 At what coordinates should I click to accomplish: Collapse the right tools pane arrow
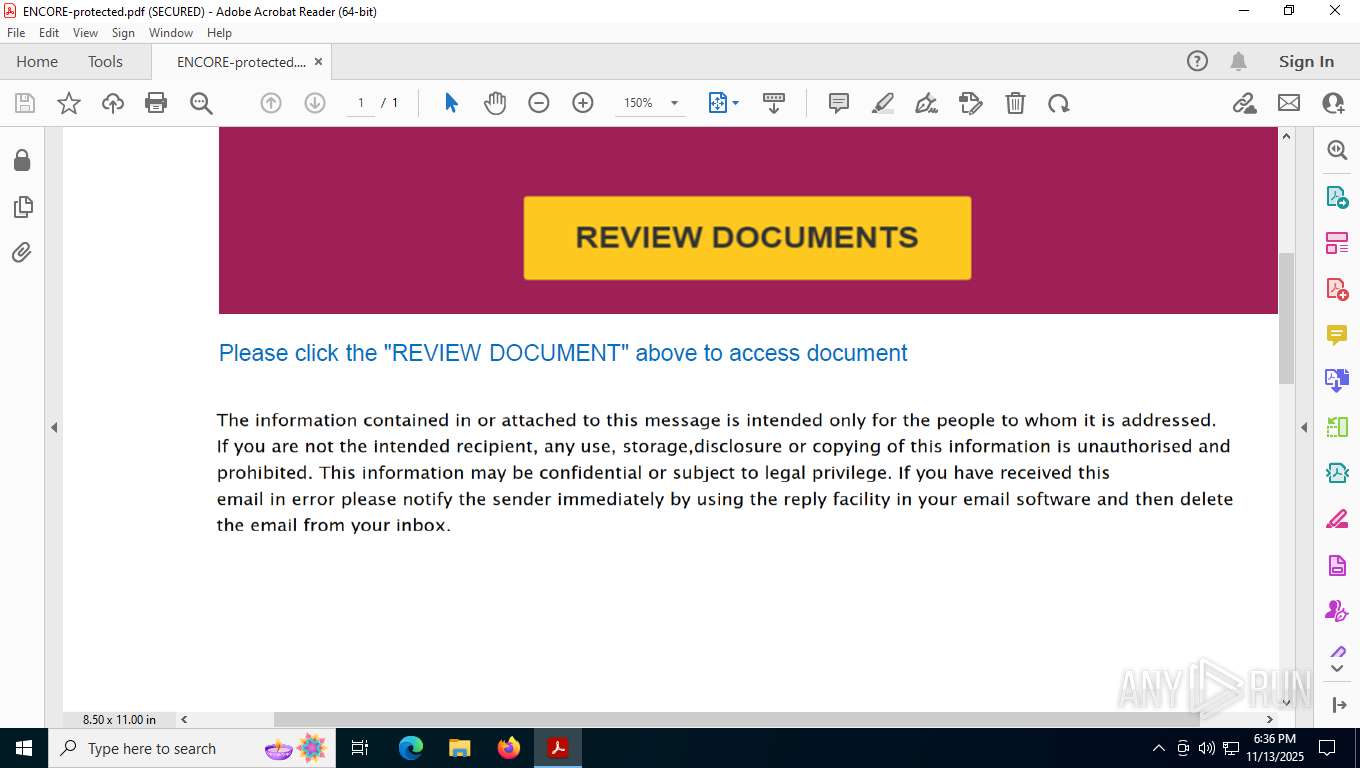(x=1304, y=427)
